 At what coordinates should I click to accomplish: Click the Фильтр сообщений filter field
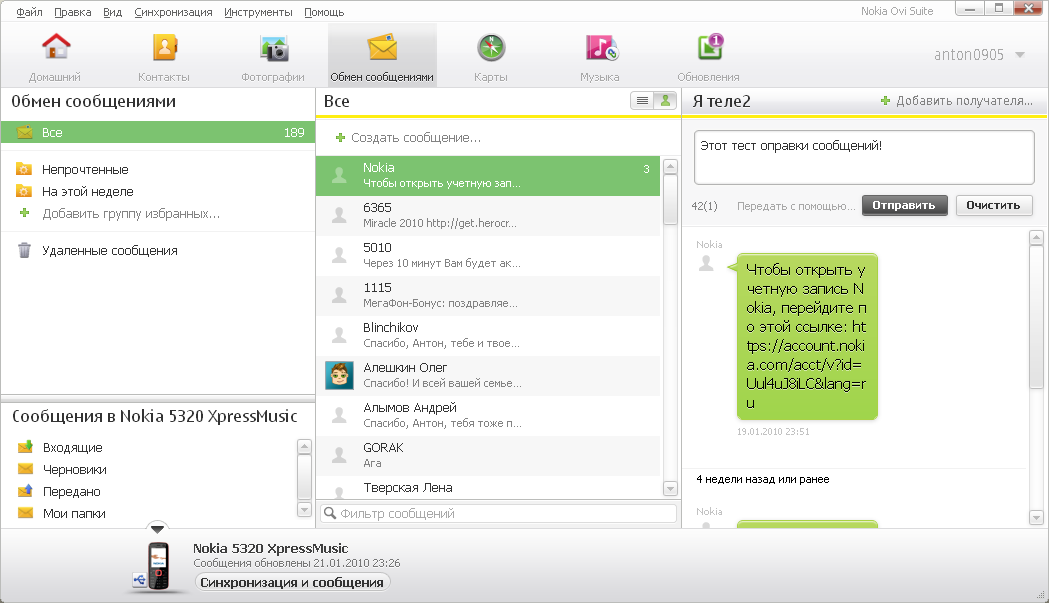499,513
